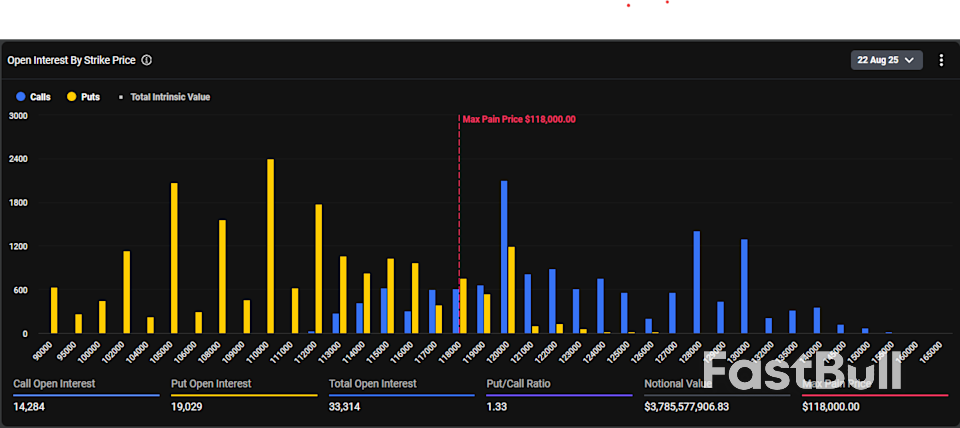Open the three-dot options menu
Viewport: 960px width, 428px height.
(941, 60)
